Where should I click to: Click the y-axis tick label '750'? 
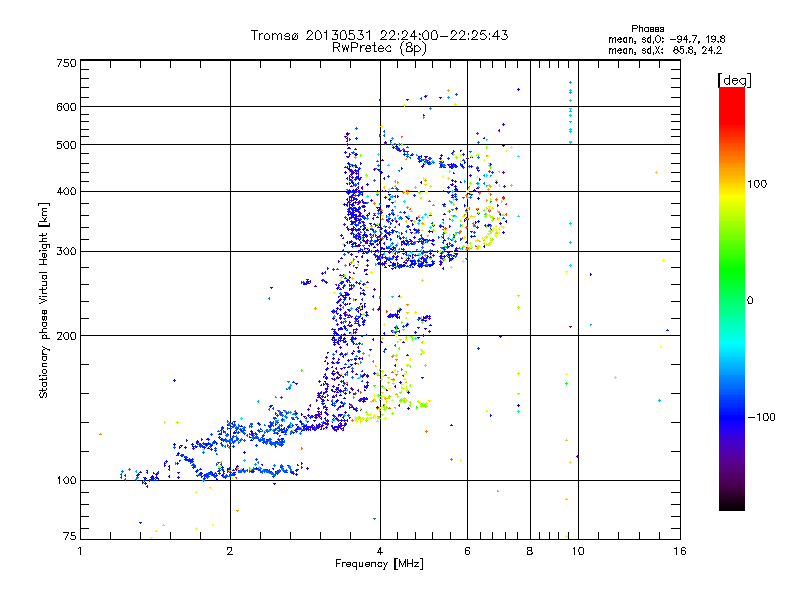[66, 63]
